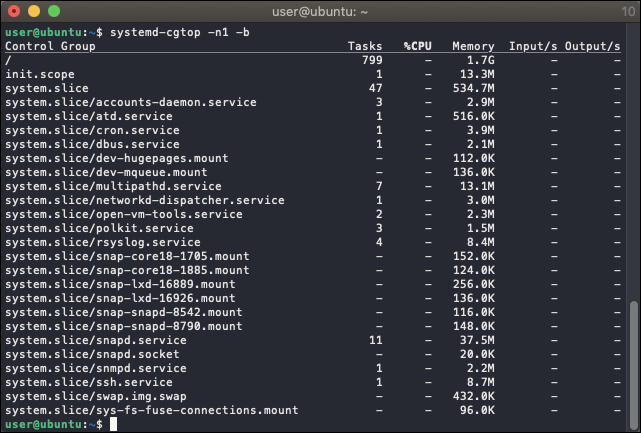Click the 534.7M memory value

pos(473,88)
